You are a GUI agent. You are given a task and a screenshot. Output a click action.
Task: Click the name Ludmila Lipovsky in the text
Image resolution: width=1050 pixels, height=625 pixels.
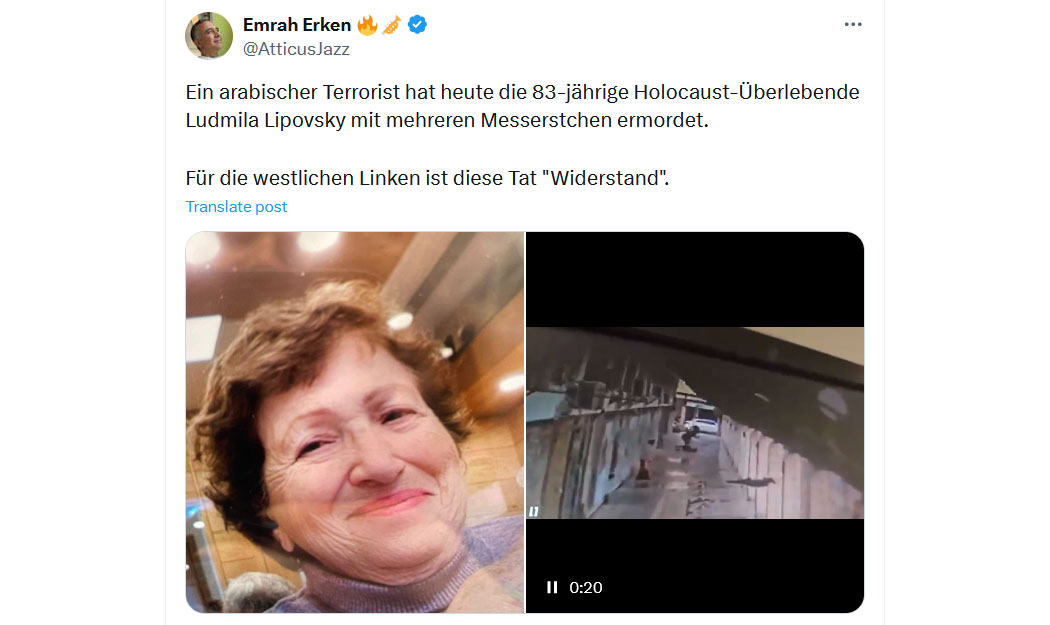point(265,121)
